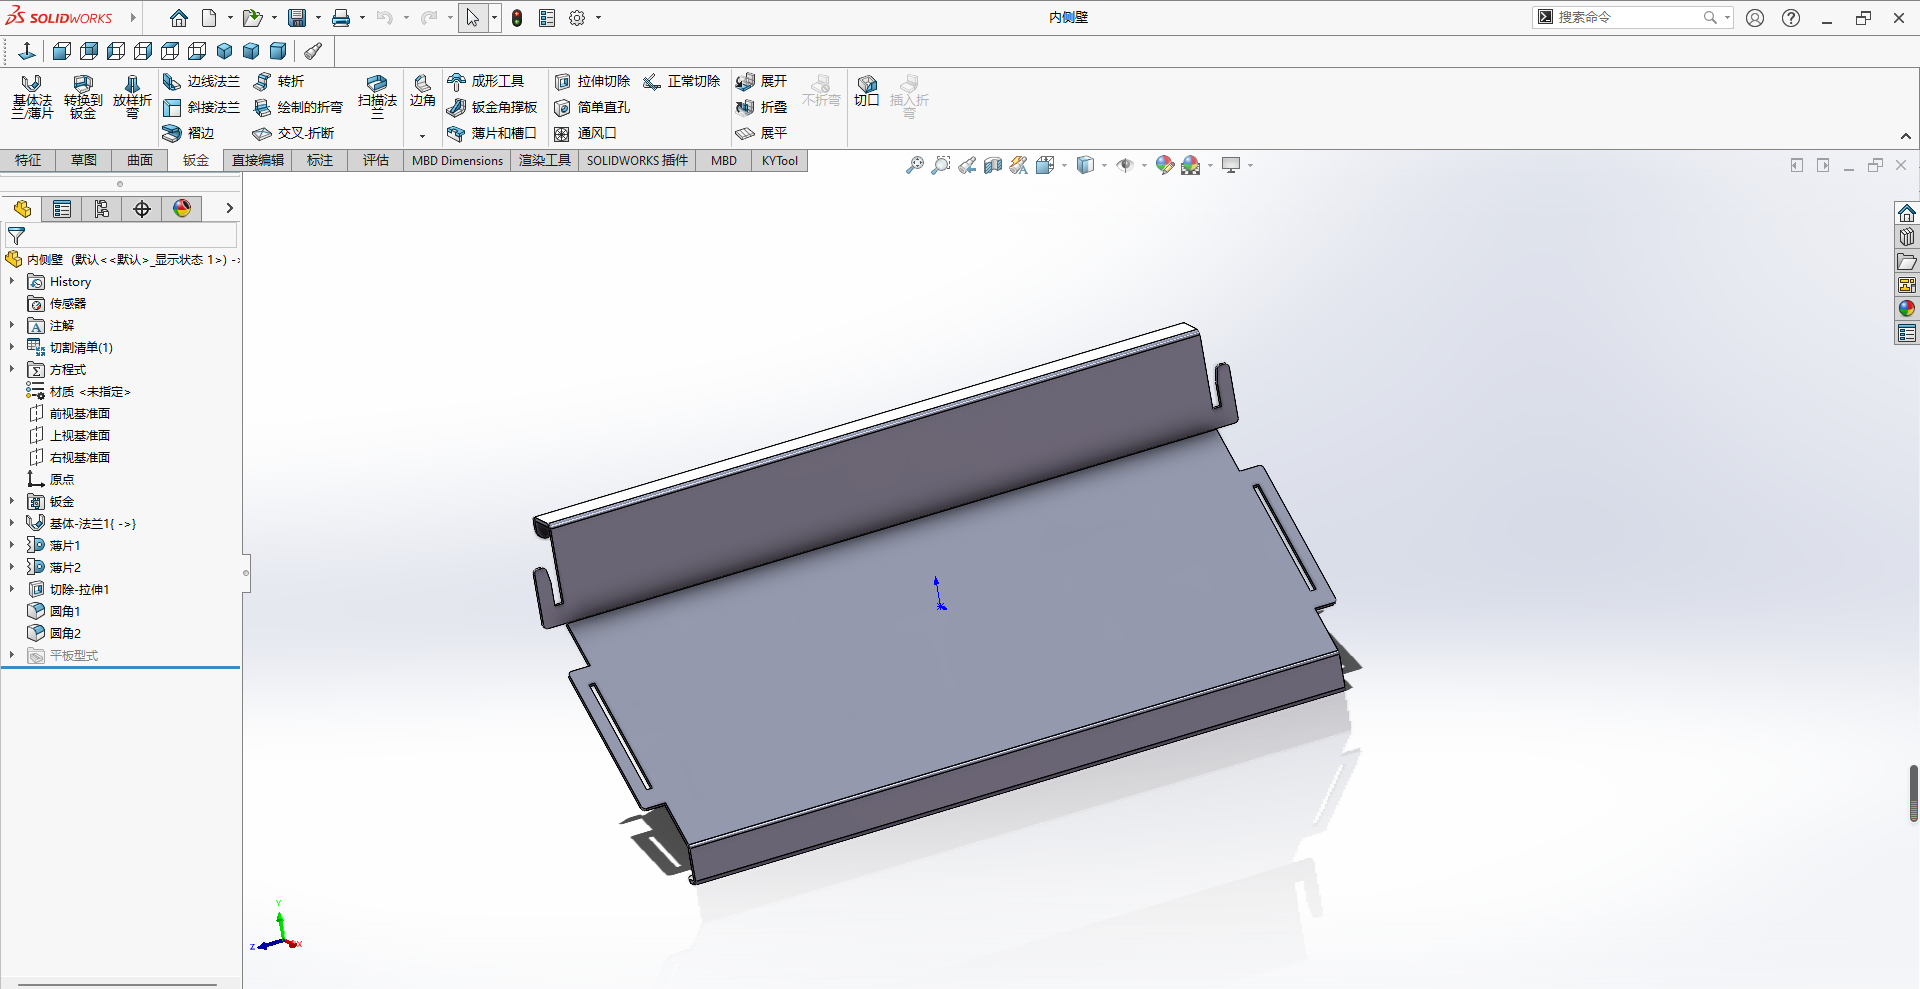Launch the 扫描法兰 tool
Viewport: 1920px width, 989px height.
click(x=377, y=97)
